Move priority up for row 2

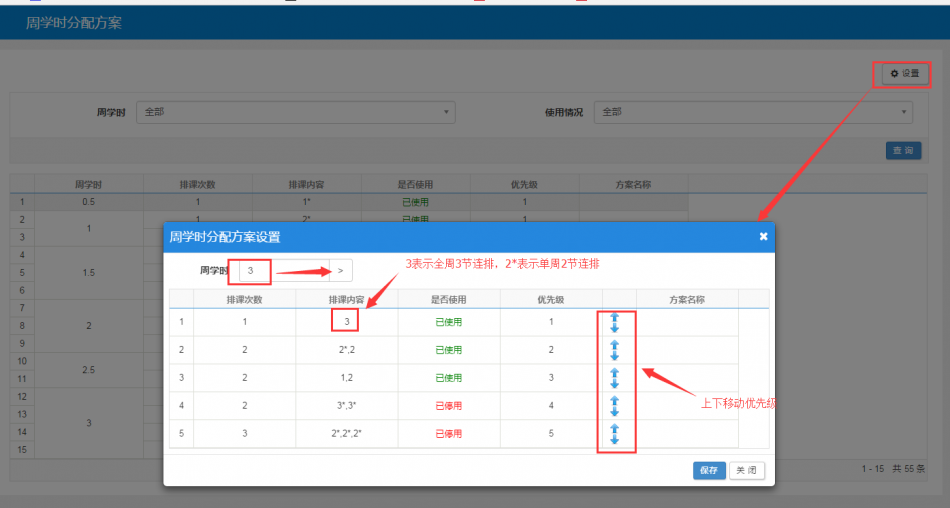tap(615, 345)
